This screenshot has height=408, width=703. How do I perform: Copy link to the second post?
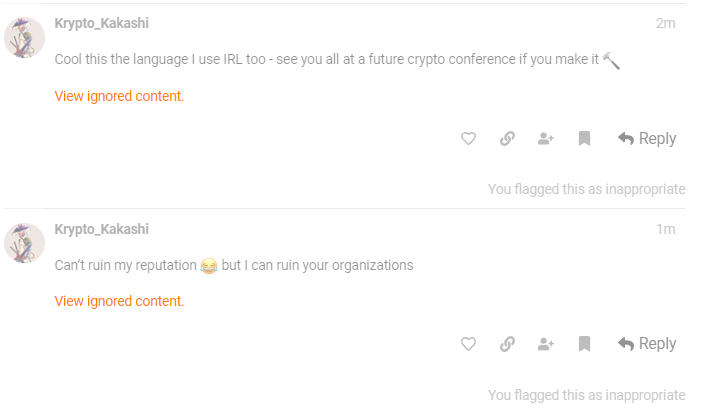click(507, 344)
